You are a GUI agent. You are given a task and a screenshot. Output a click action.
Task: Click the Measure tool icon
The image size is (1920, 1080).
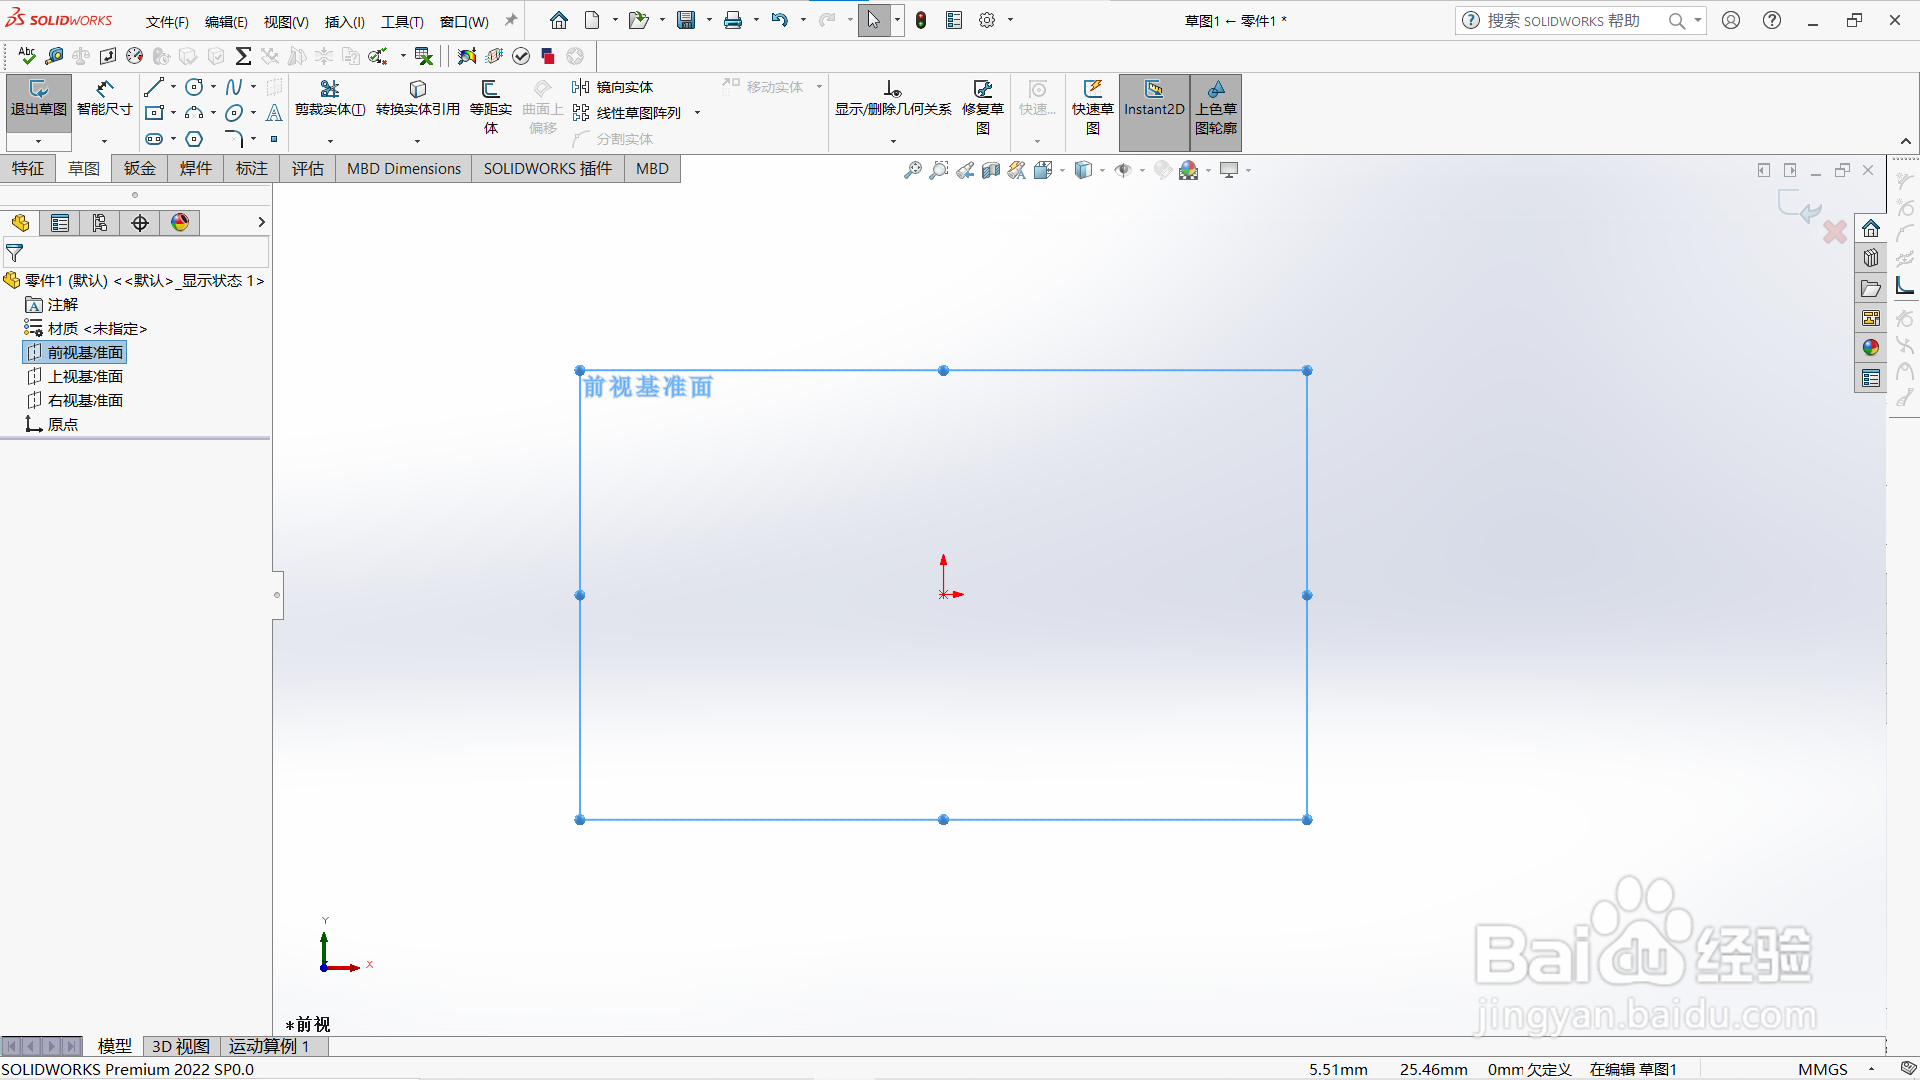[x=55, y=56]
